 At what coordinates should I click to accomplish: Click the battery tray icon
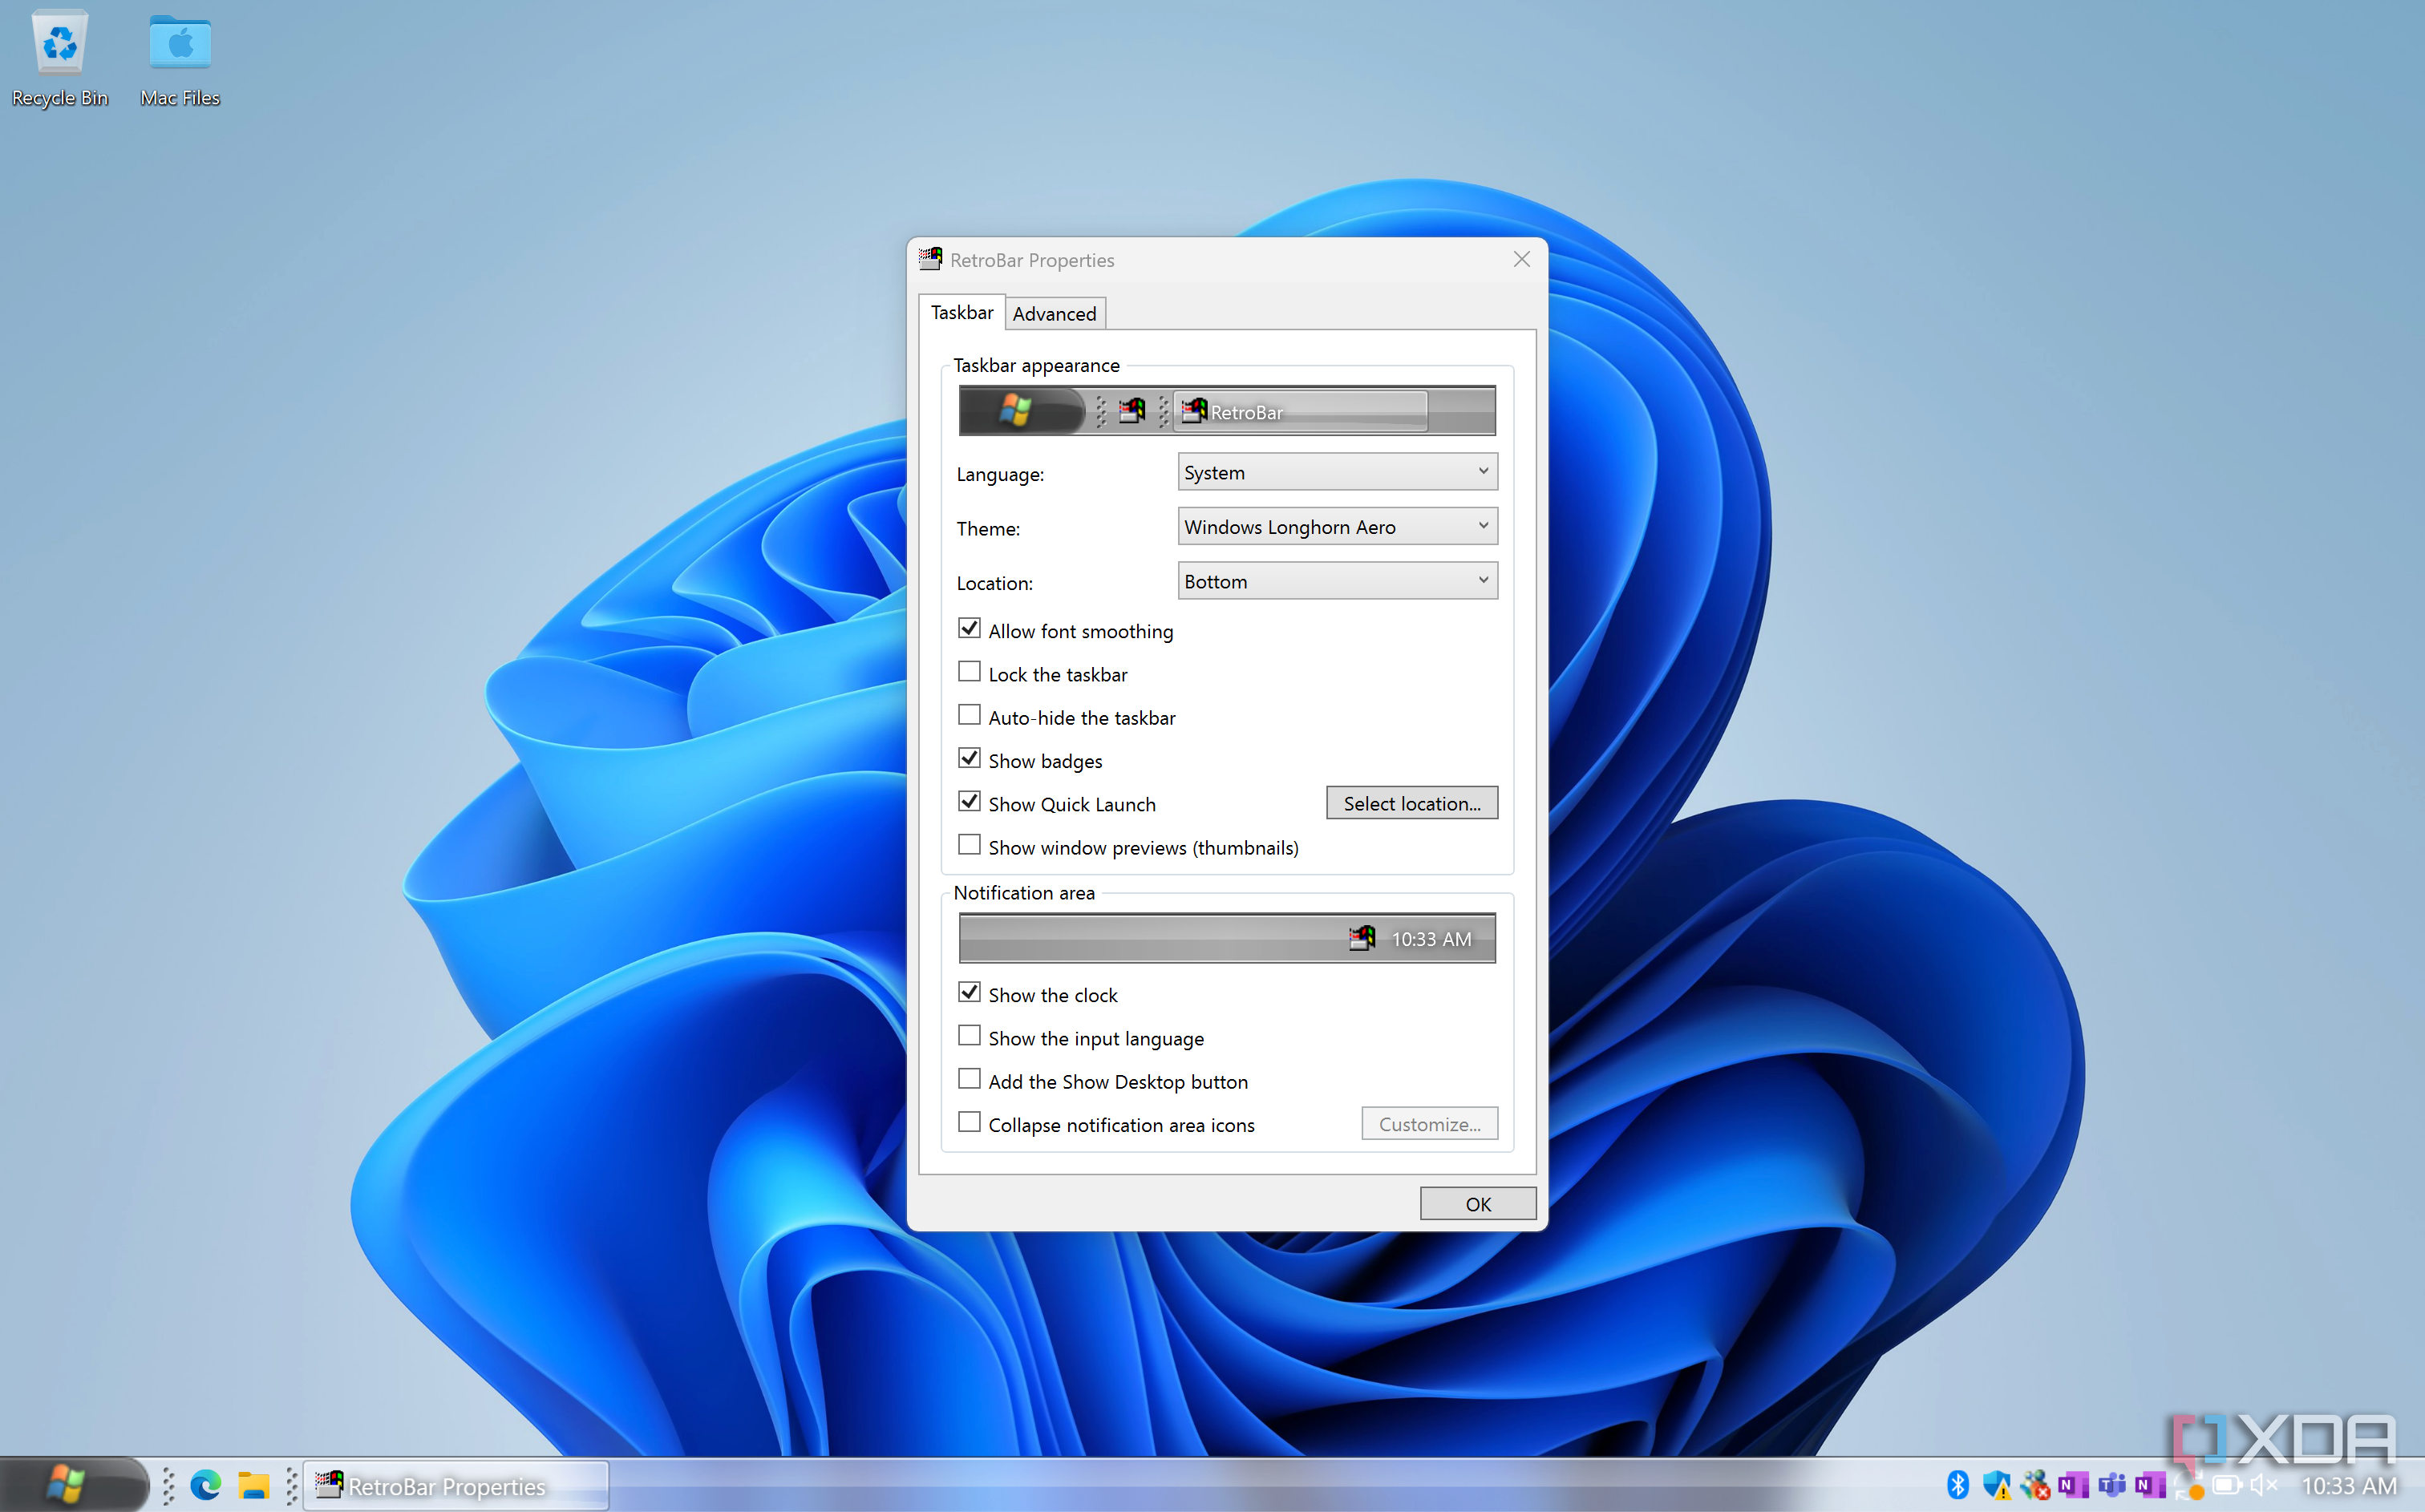click(x=2227, y=1485)
